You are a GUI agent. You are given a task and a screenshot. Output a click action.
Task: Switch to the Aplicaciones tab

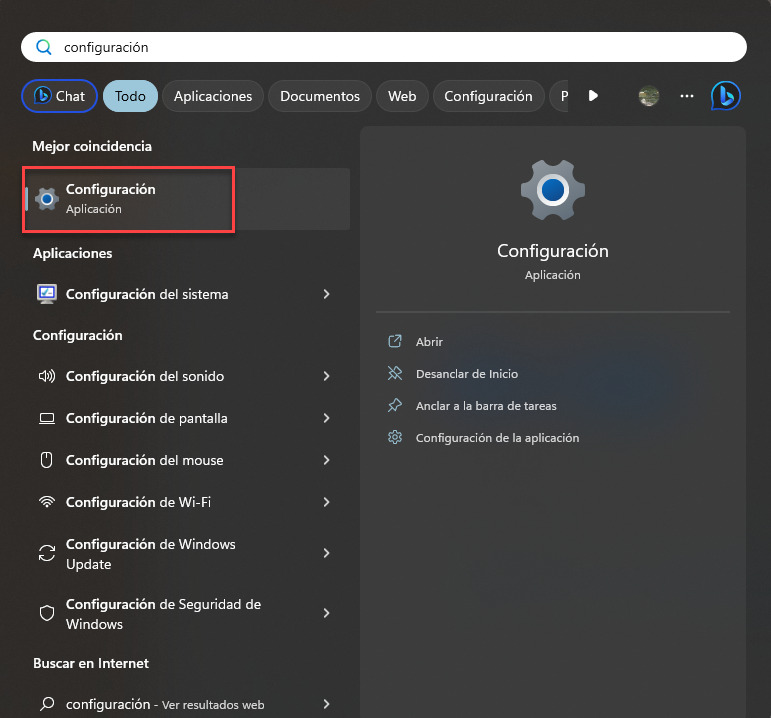click(x=213, y=96)
